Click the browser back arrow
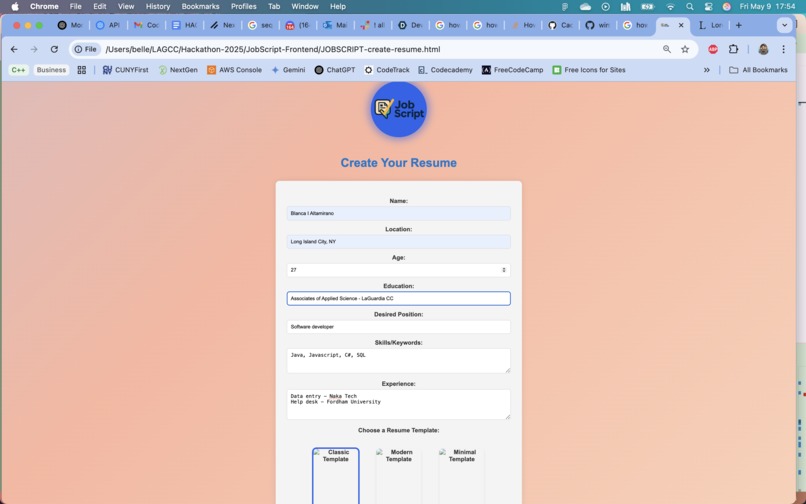Image resolution: width=806 pixels, height=504 pixels. click(14, 49)
